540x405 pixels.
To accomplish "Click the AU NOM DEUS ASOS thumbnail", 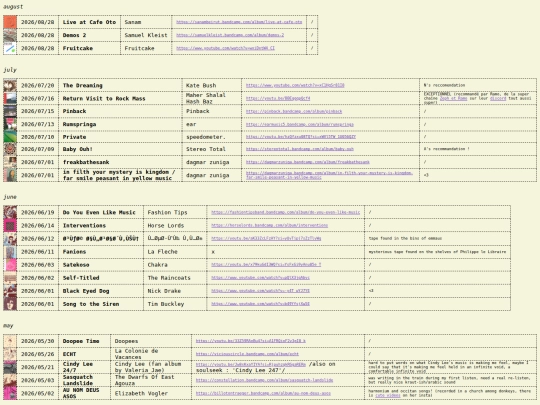I will [x=10, y=394].
